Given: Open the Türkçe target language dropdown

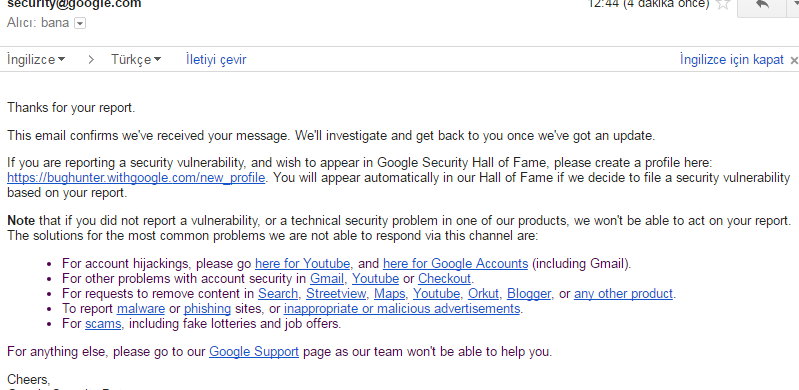Looking at the screenshot, I should point(136,60).
